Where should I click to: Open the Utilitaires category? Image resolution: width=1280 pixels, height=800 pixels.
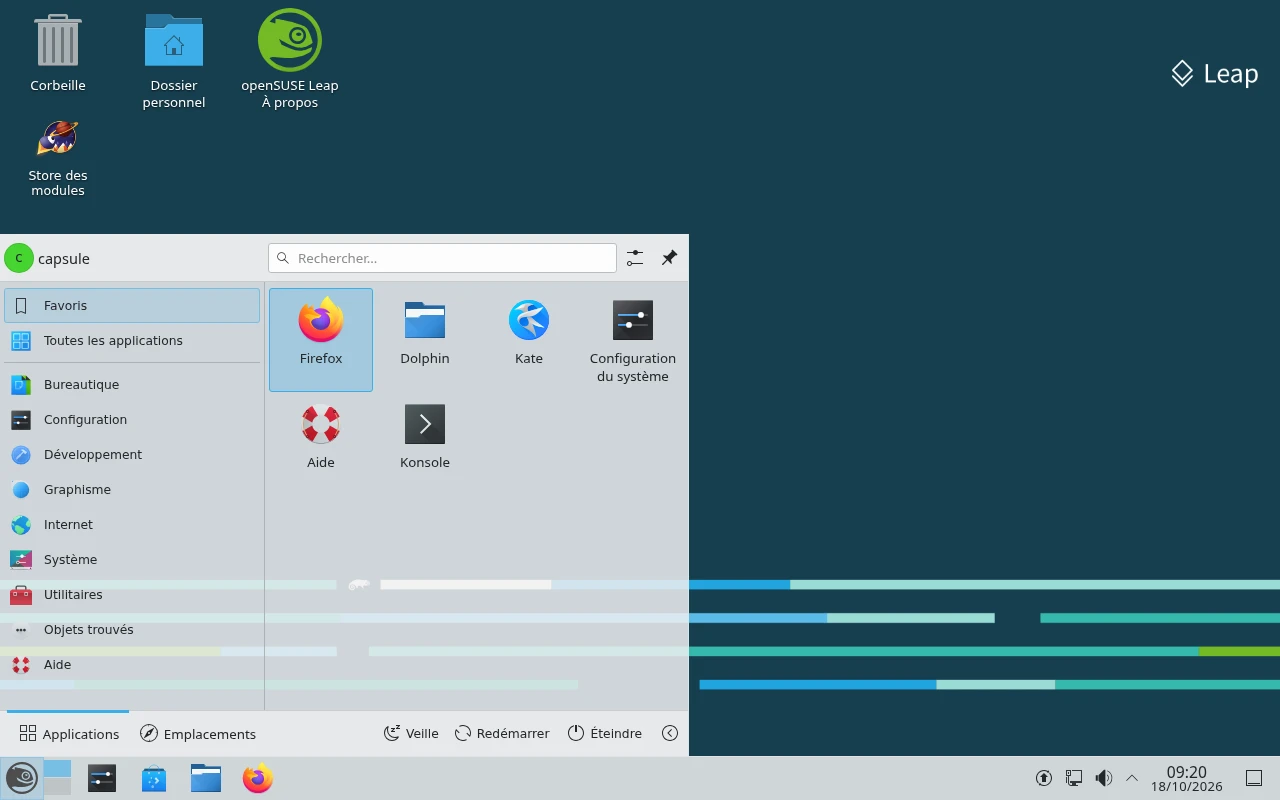pyautogui.click(x=132, y=595)
